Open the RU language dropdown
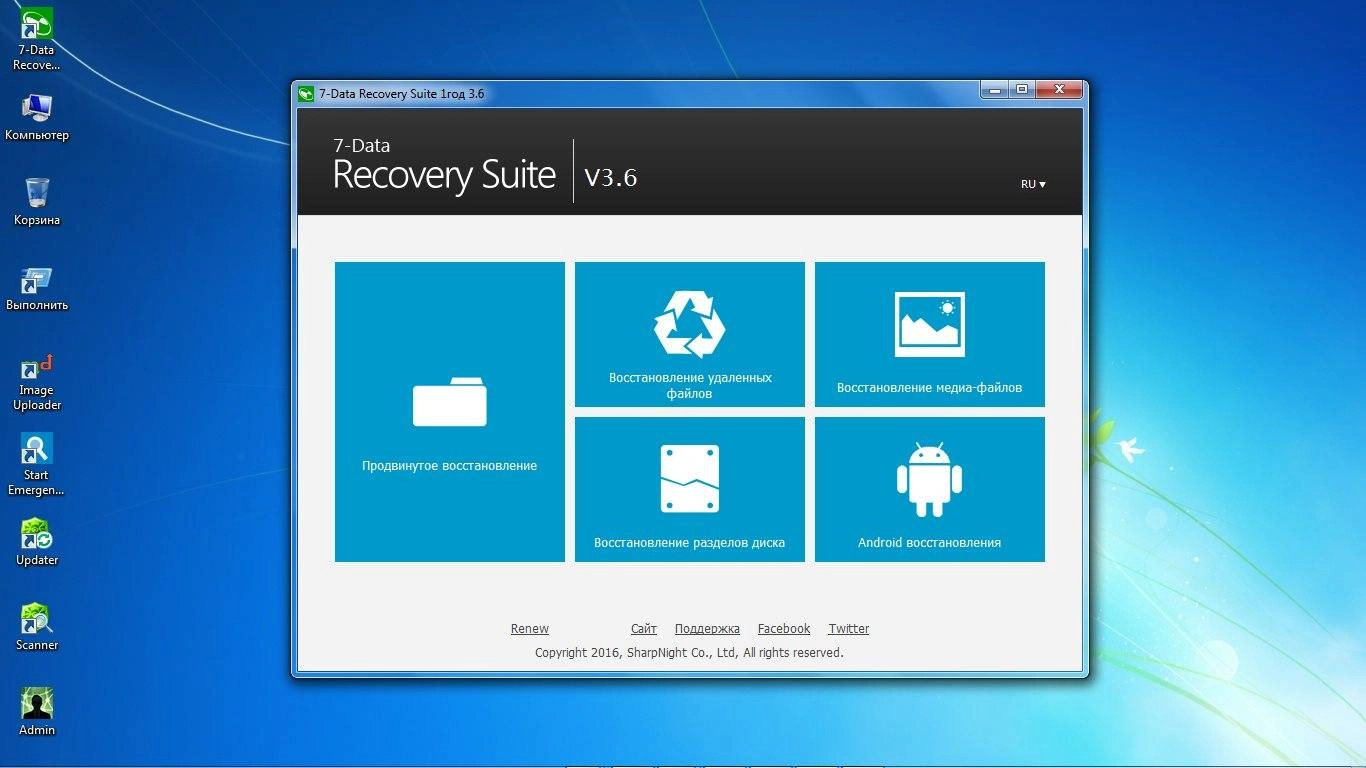Screen dimensions: 1366x768 click(1033, 184)
